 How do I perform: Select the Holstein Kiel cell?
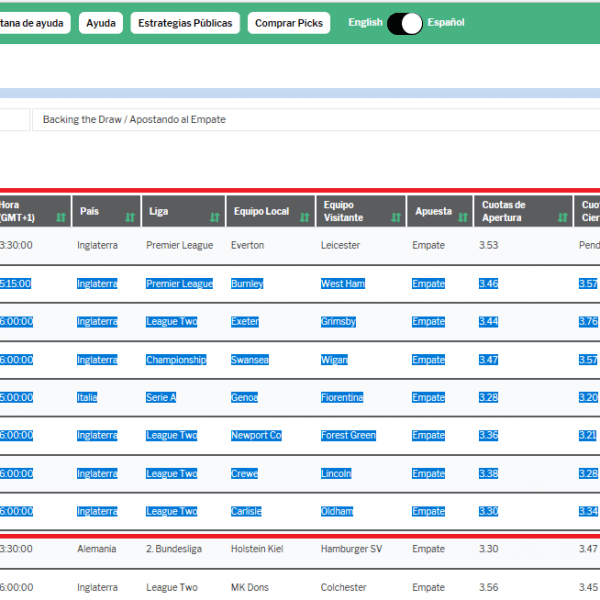(257, 549)
